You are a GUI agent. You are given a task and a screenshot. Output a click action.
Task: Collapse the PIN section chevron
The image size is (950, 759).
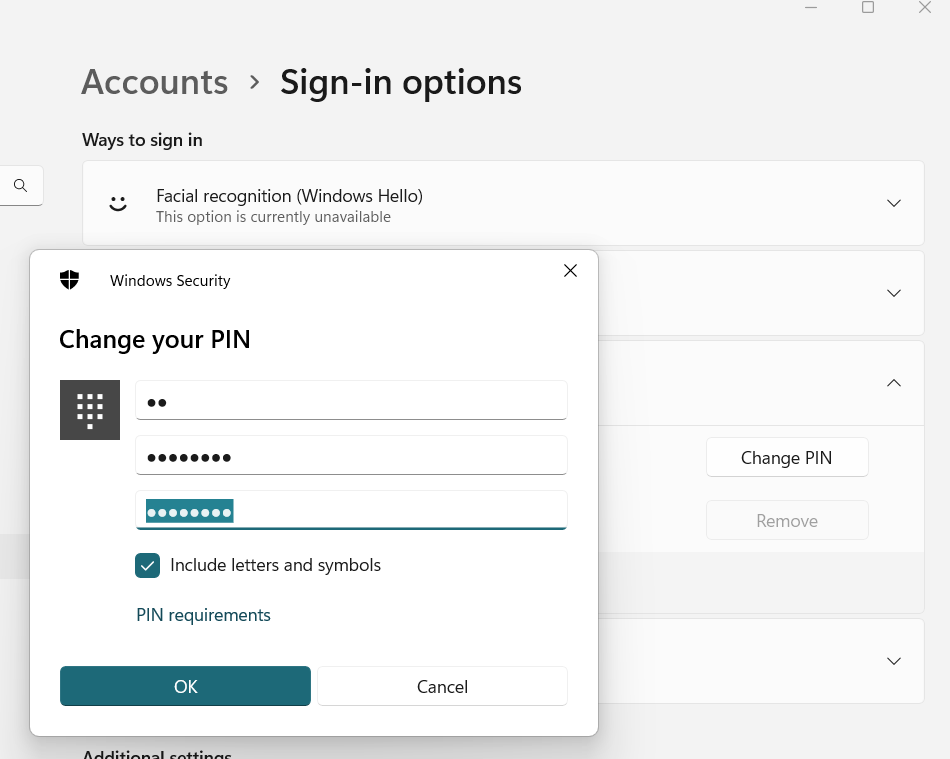coord(894,383)
